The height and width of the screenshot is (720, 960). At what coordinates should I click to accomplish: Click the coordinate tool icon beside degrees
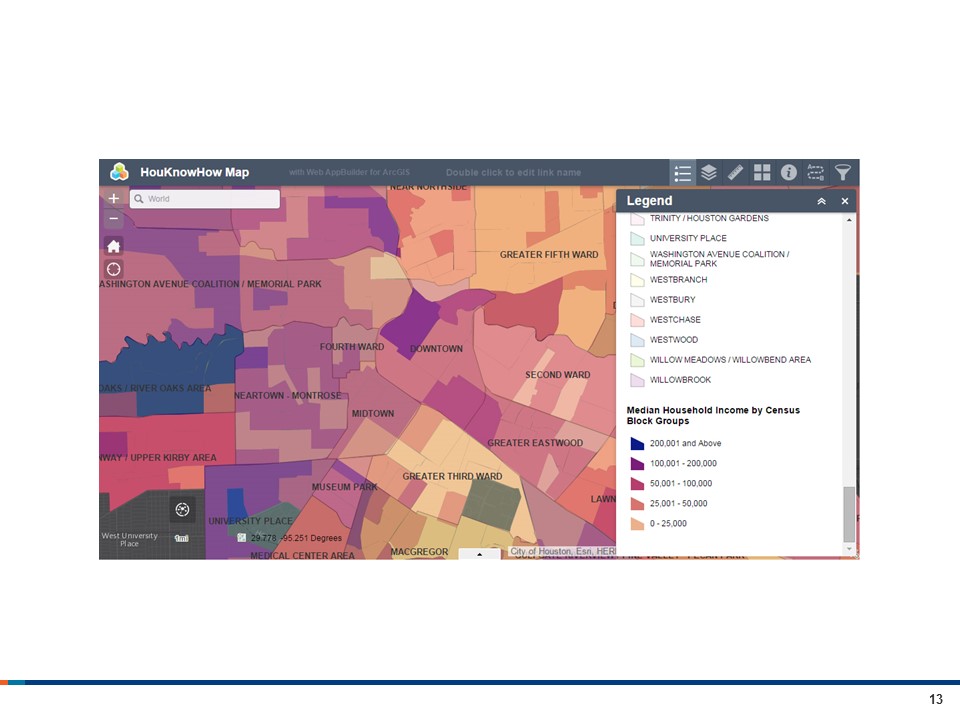click(x=242, y=538)
